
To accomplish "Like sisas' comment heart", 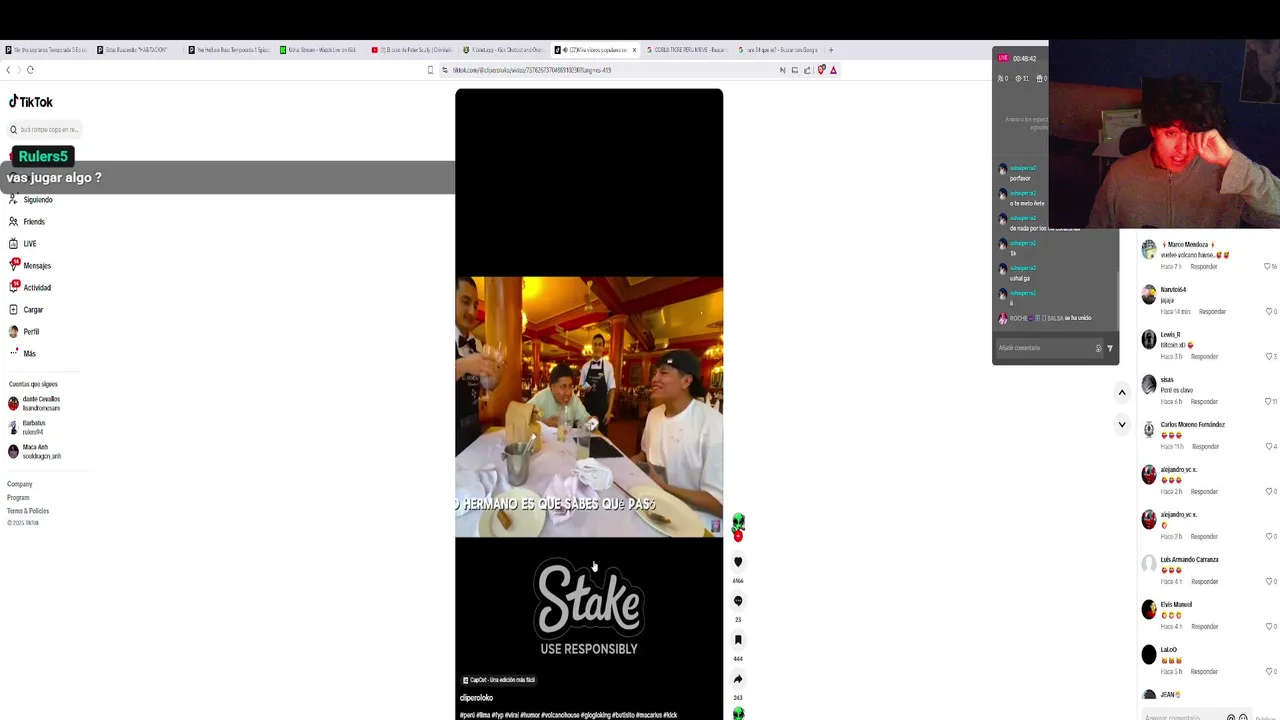I will (1268, 402).
